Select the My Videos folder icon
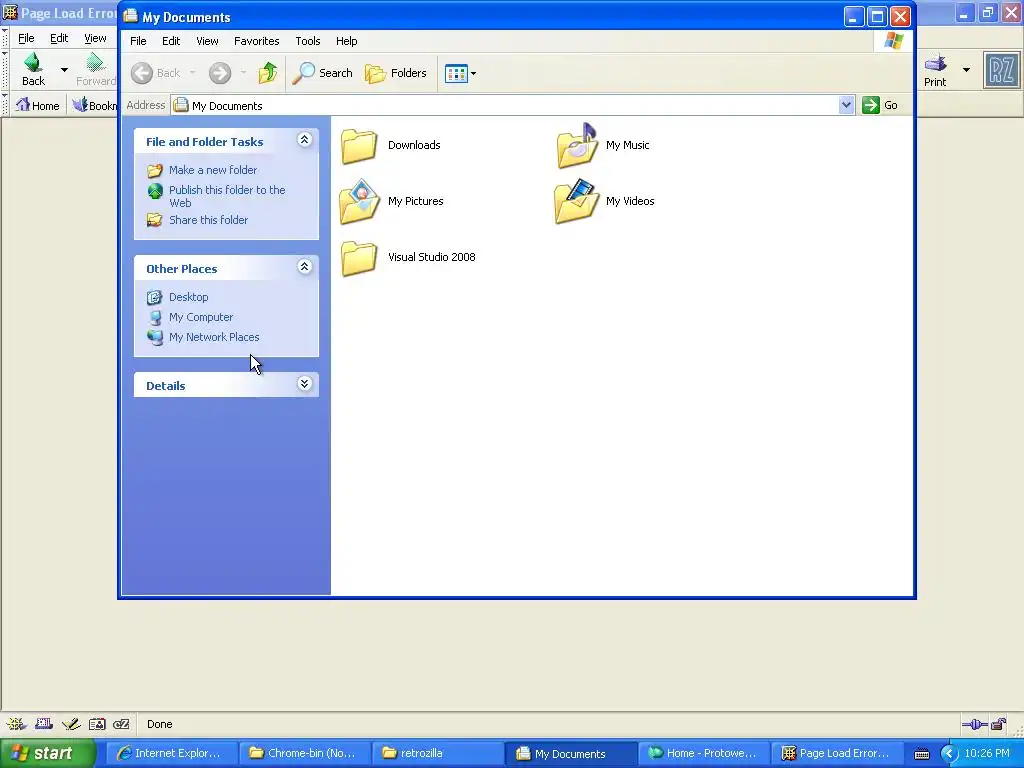The width and height of the screenshot is (1024, 768). [577, 202]
